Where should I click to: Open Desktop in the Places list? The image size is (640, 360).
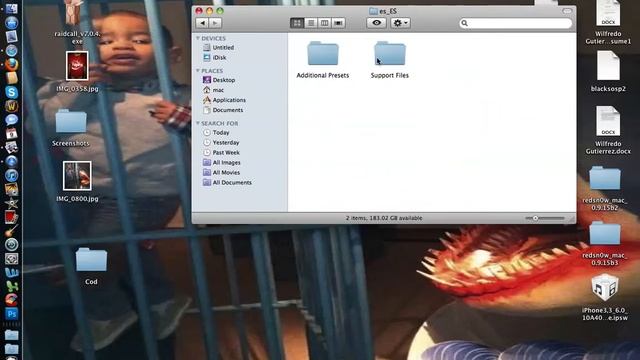(x=219, y=80)
